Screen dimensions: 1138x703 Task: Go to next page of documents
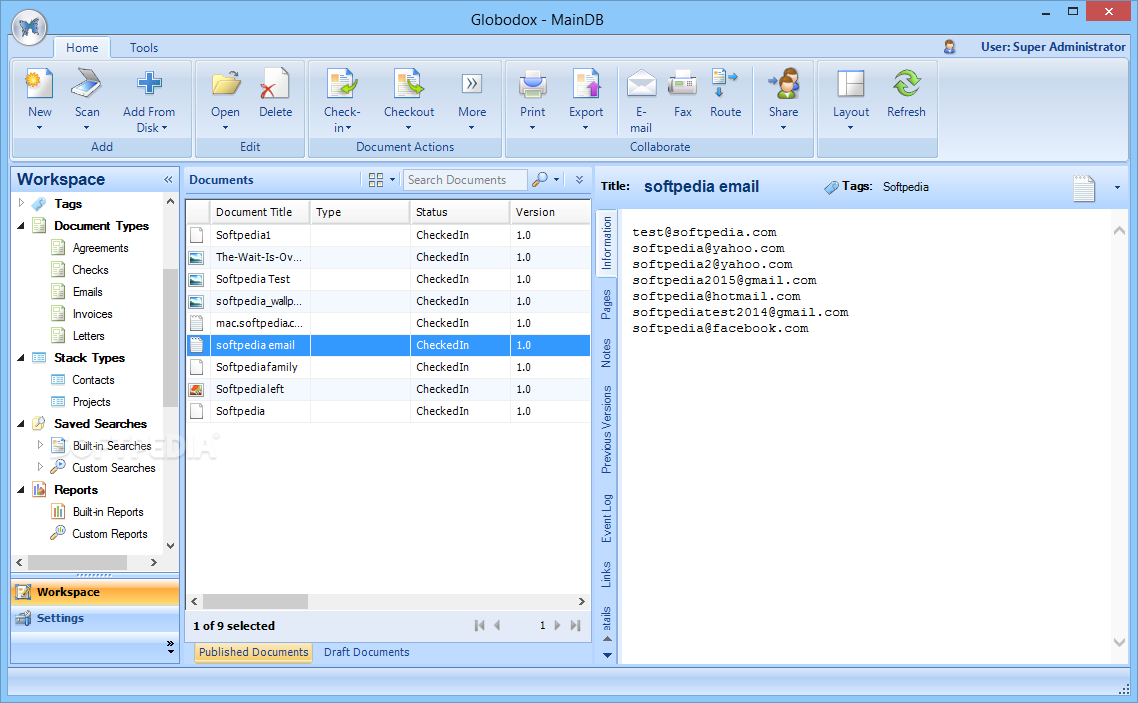pos(557,625)
